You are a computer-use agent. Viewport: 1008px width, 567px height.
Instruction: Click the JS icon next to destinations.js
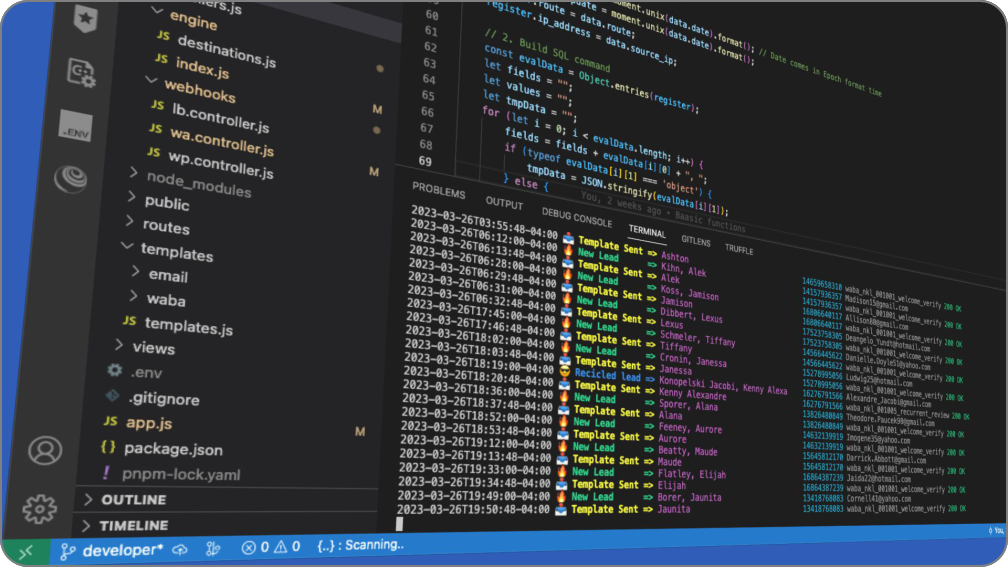click(x=163, y=35)
